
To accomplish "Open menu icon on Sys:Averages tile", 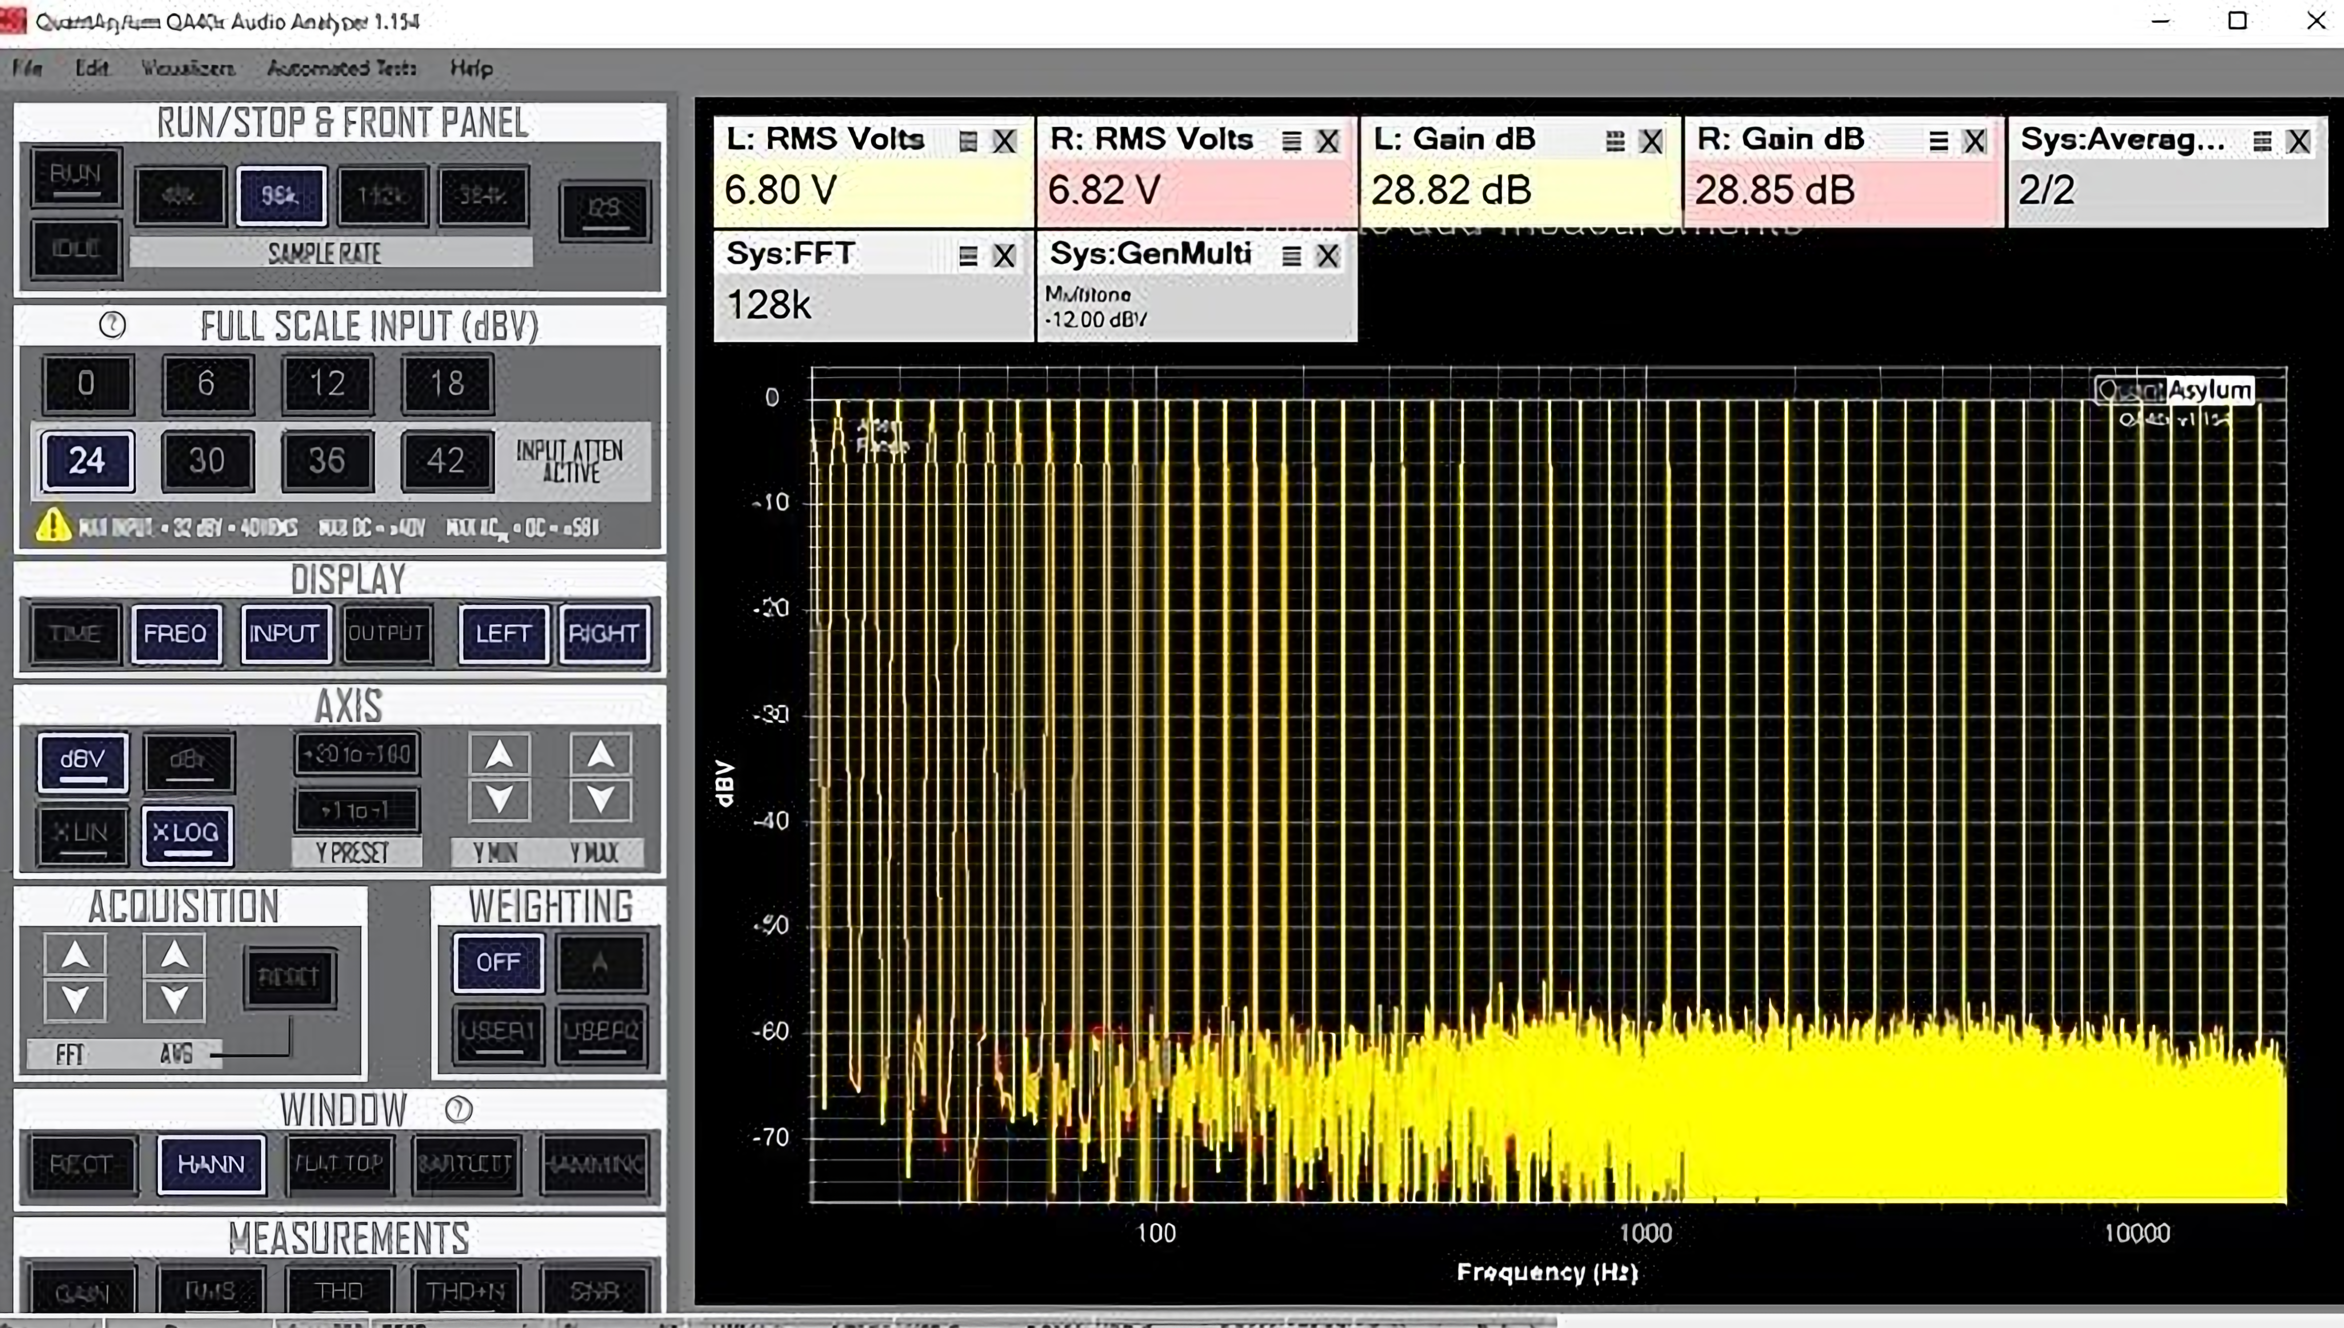I will click(2262, 141).
